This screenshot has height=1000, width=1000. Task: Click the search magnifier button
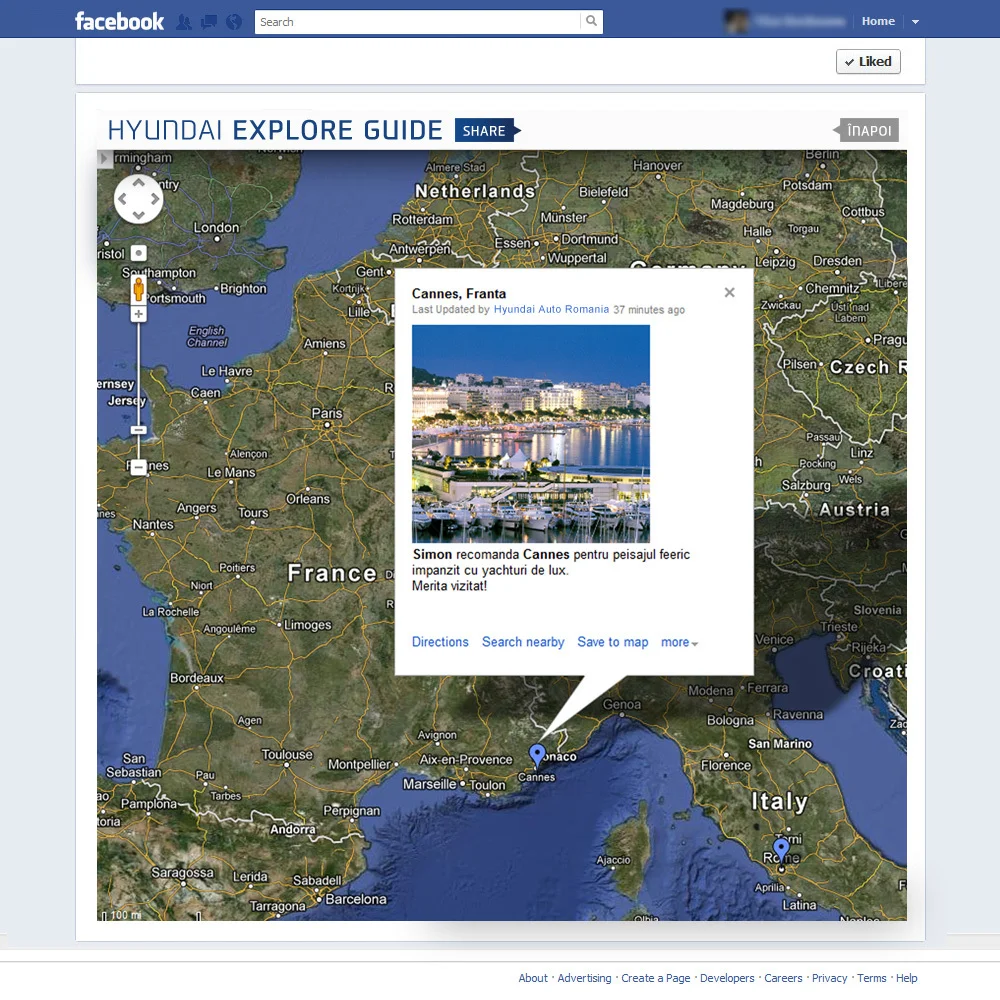pos(591,22)
